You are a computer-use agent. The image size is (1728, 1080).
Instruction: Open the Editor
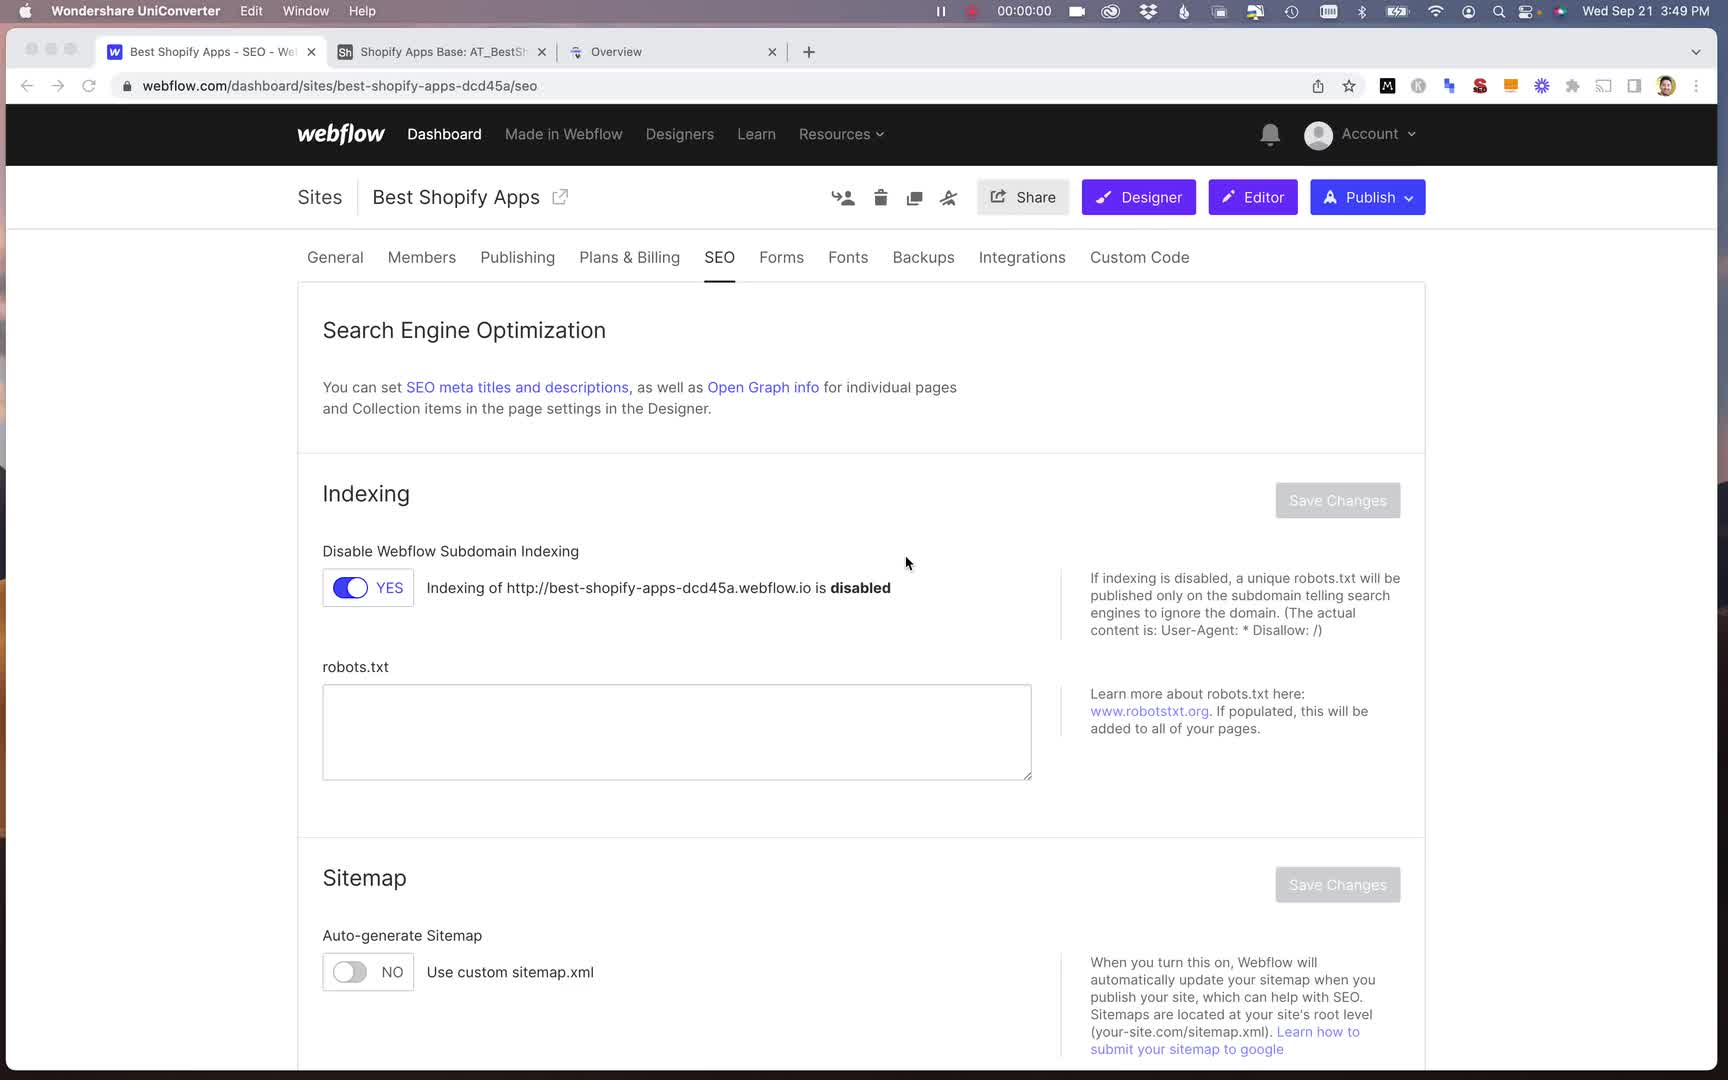pos(1252,198)
